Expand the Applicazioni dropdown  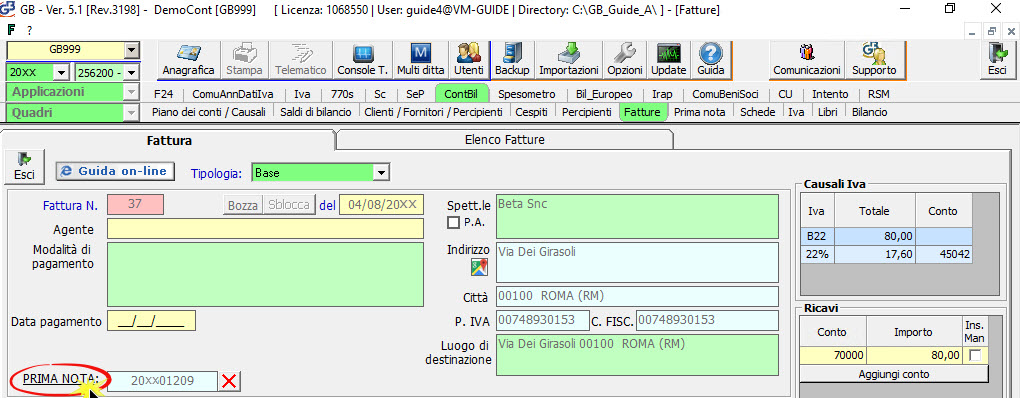point(132,92)
